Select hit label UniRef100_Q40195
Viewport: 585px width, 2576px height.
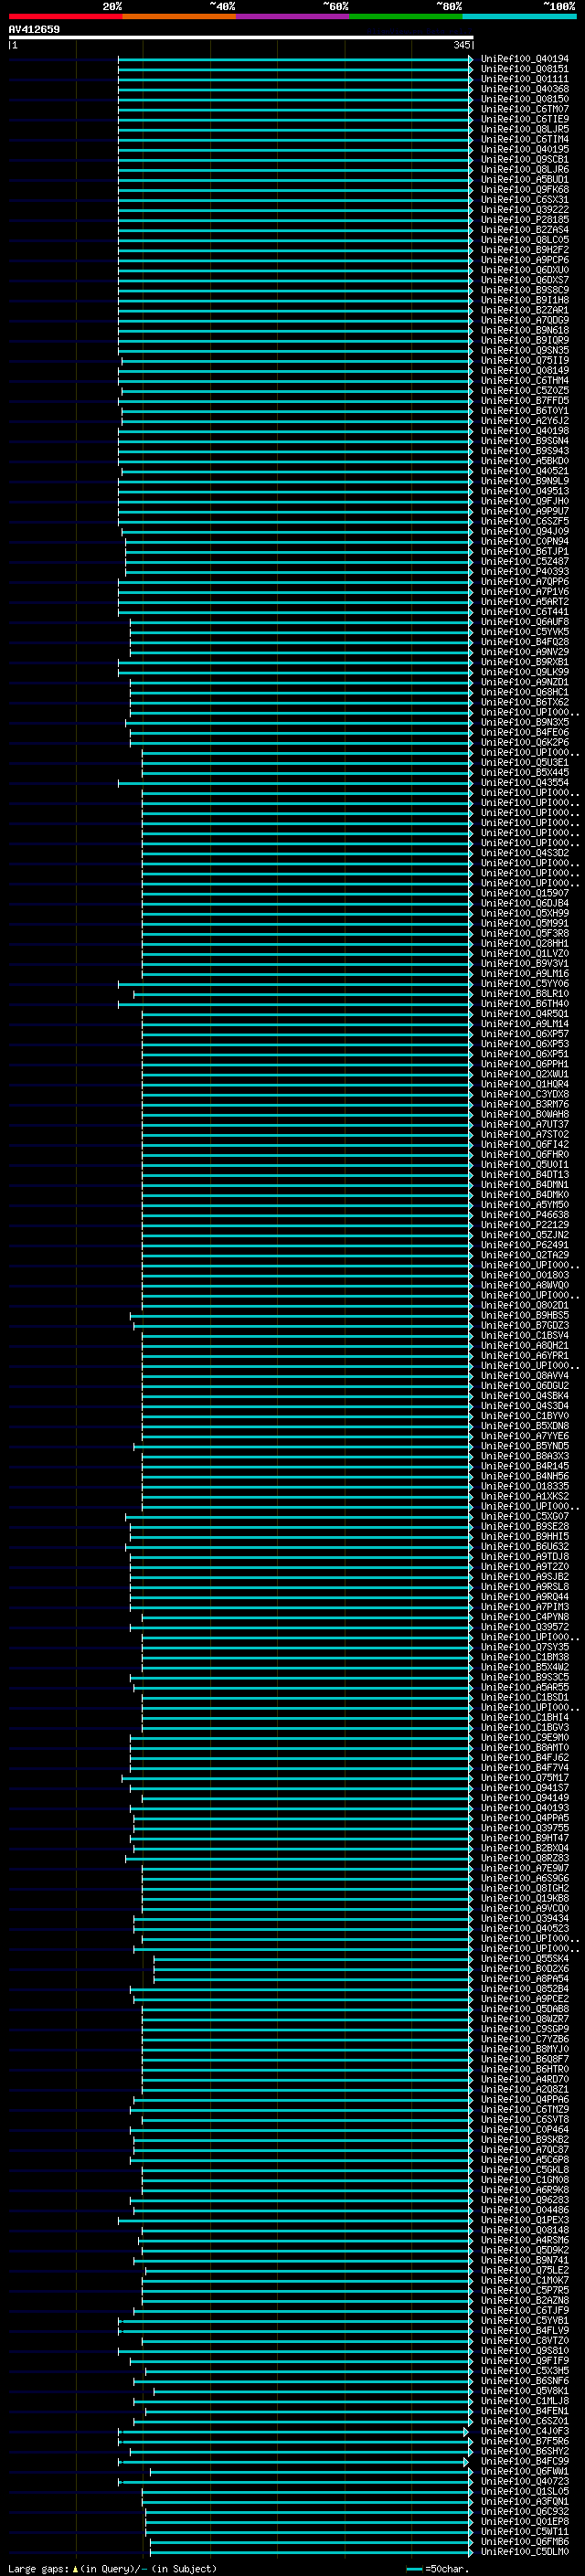(524, 149)
